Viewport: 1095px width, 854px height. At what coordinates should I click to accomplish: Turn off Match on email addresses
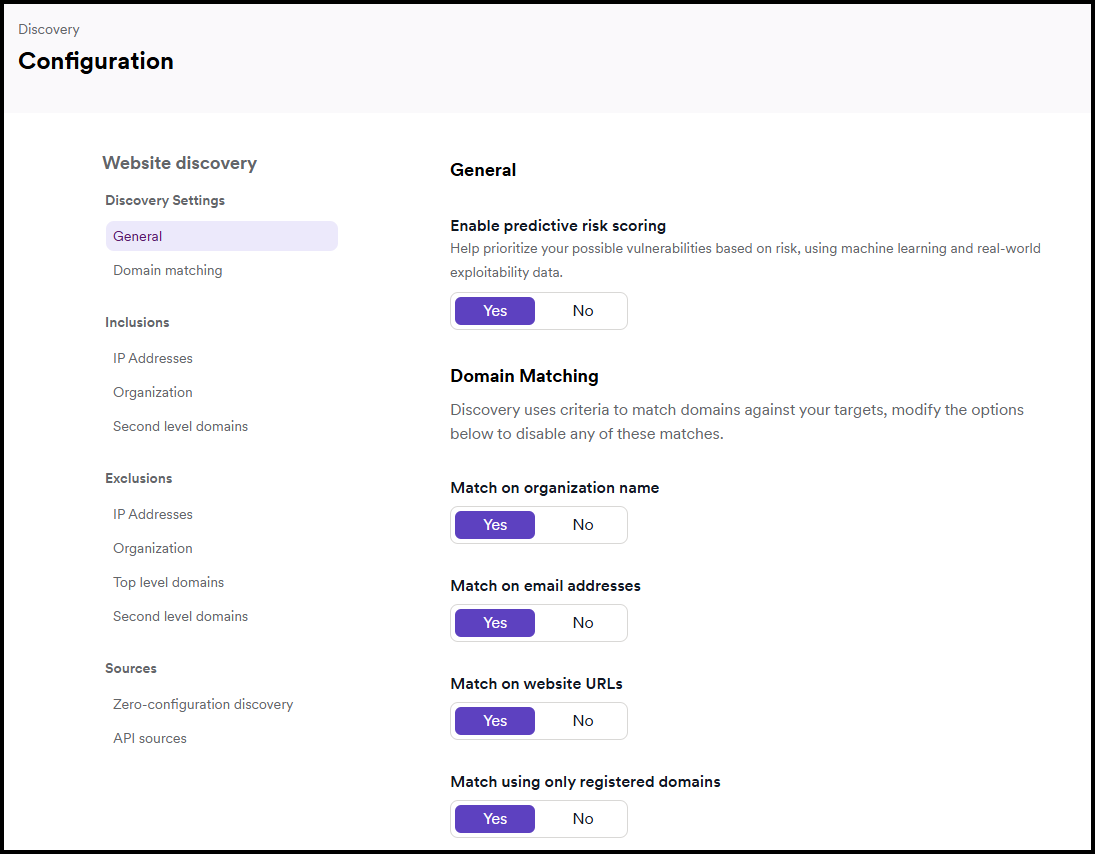583,623
